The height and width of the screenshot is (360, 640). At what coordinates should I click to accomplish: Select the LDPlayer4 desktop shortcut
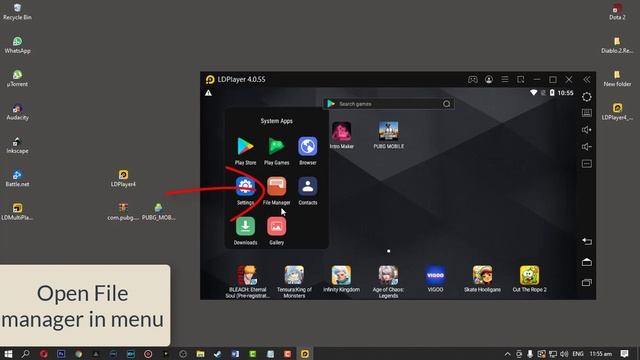click(123, 179)
